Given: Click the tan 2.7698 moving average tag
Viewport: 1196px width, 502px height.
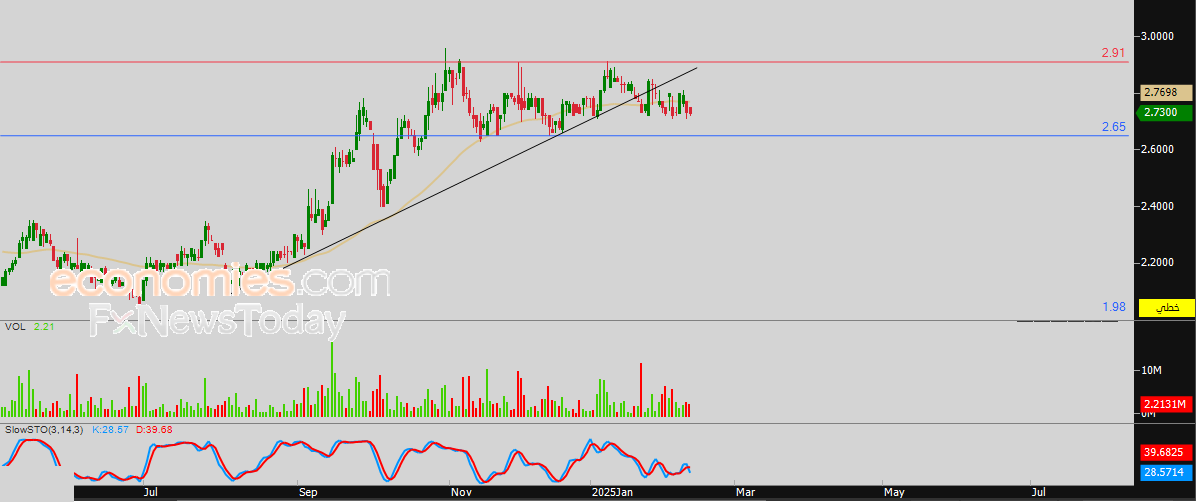Looking at the screenshot, I should [x=1166, y=93].
